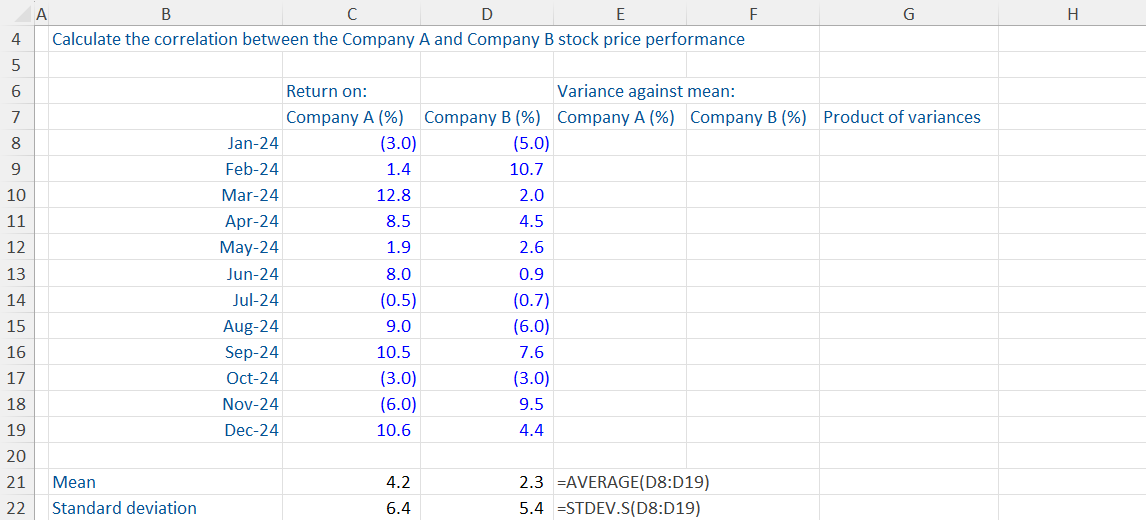This screenshot has width=1146, height=520.
Task: Select row 8 header
Action: coord(19,143)
